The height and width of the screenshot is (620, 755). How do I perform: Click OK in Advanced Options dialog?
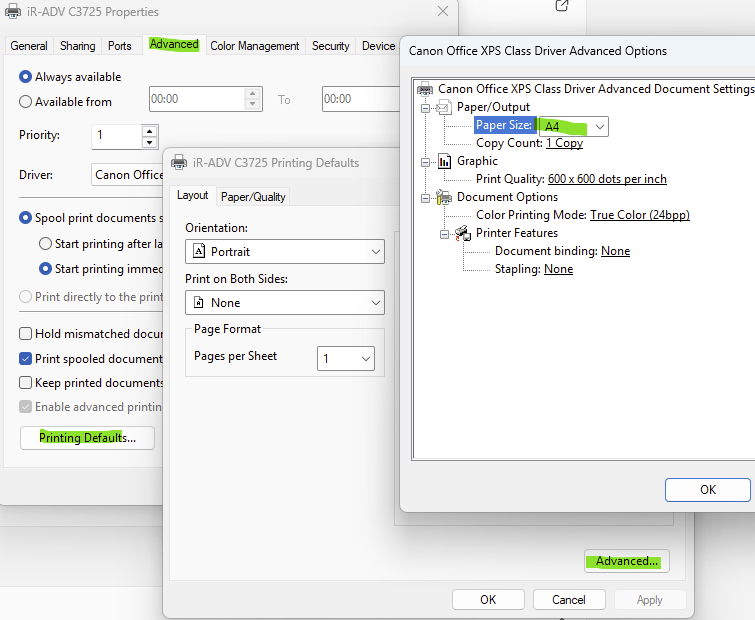click(x=707, y=490)
